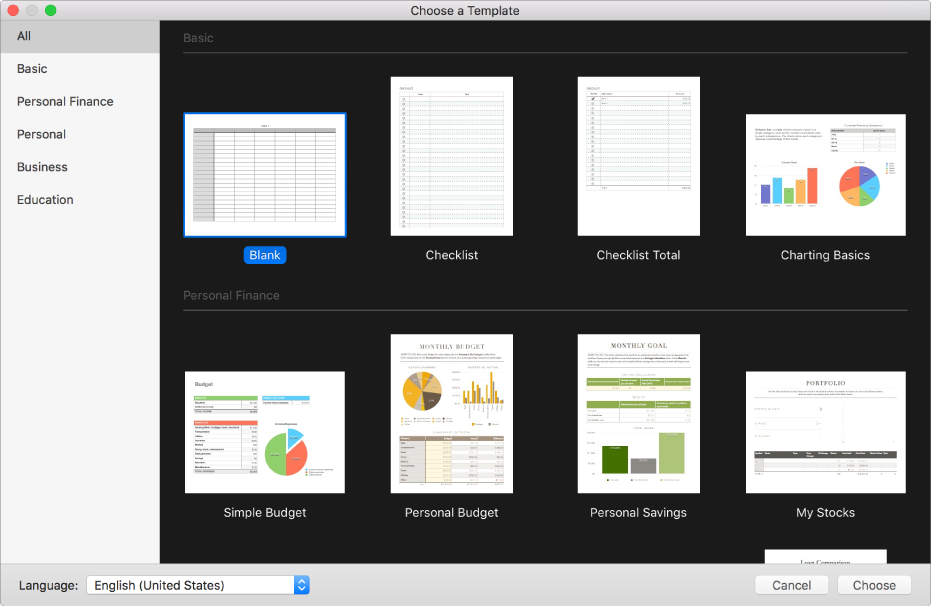Click the Blank template label

265,255
